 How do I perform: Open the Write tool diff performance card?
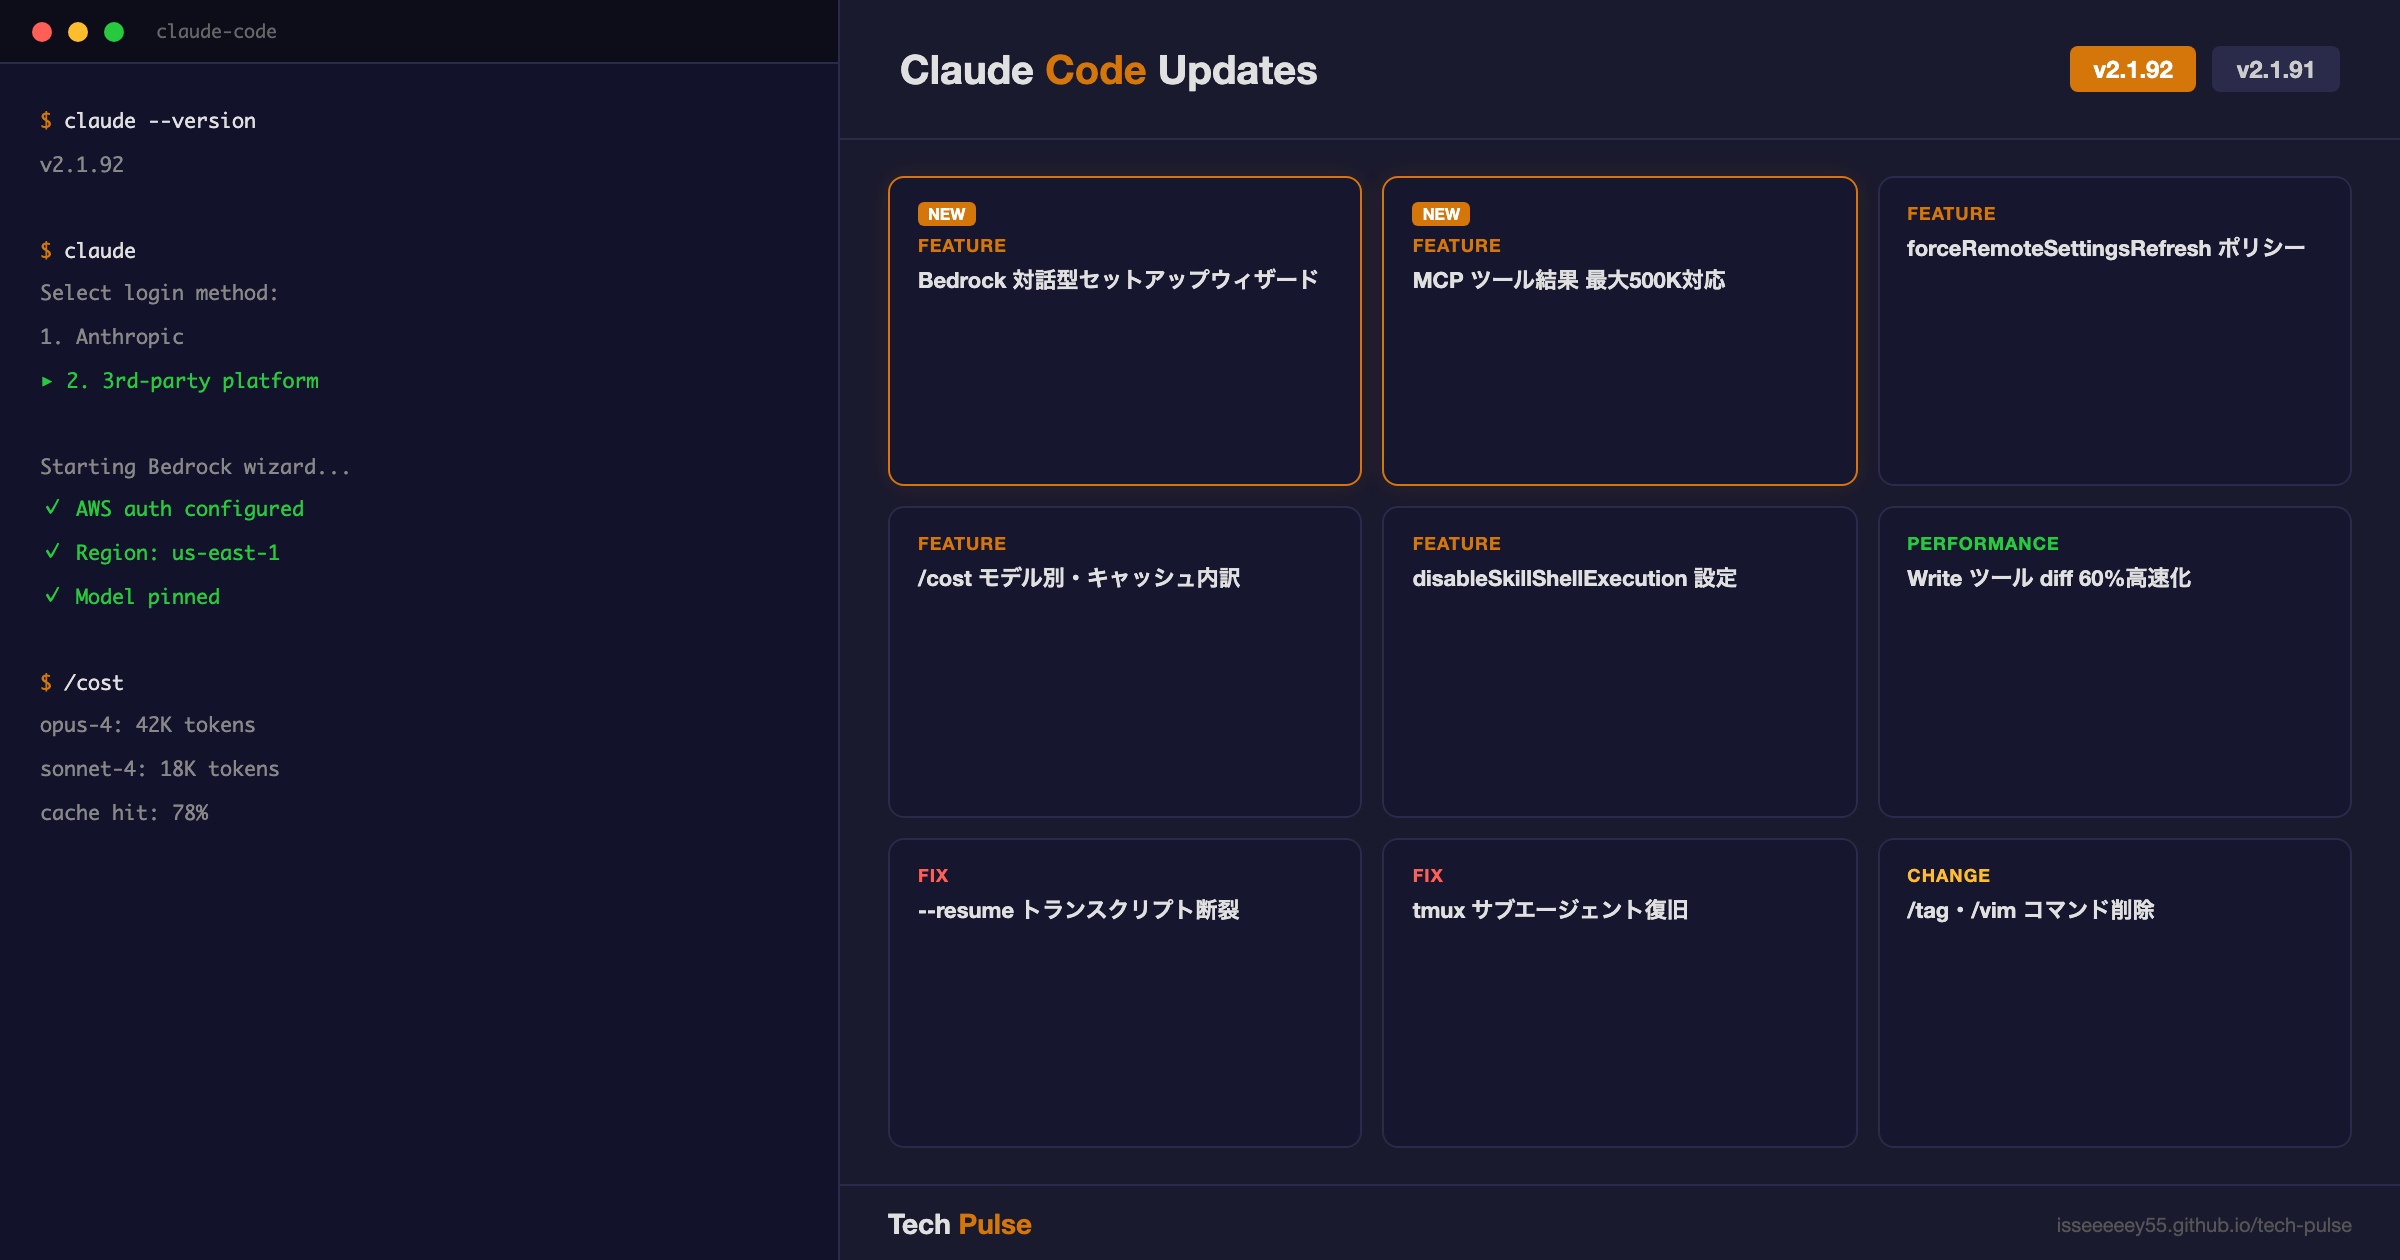(x=2114, y=662)
